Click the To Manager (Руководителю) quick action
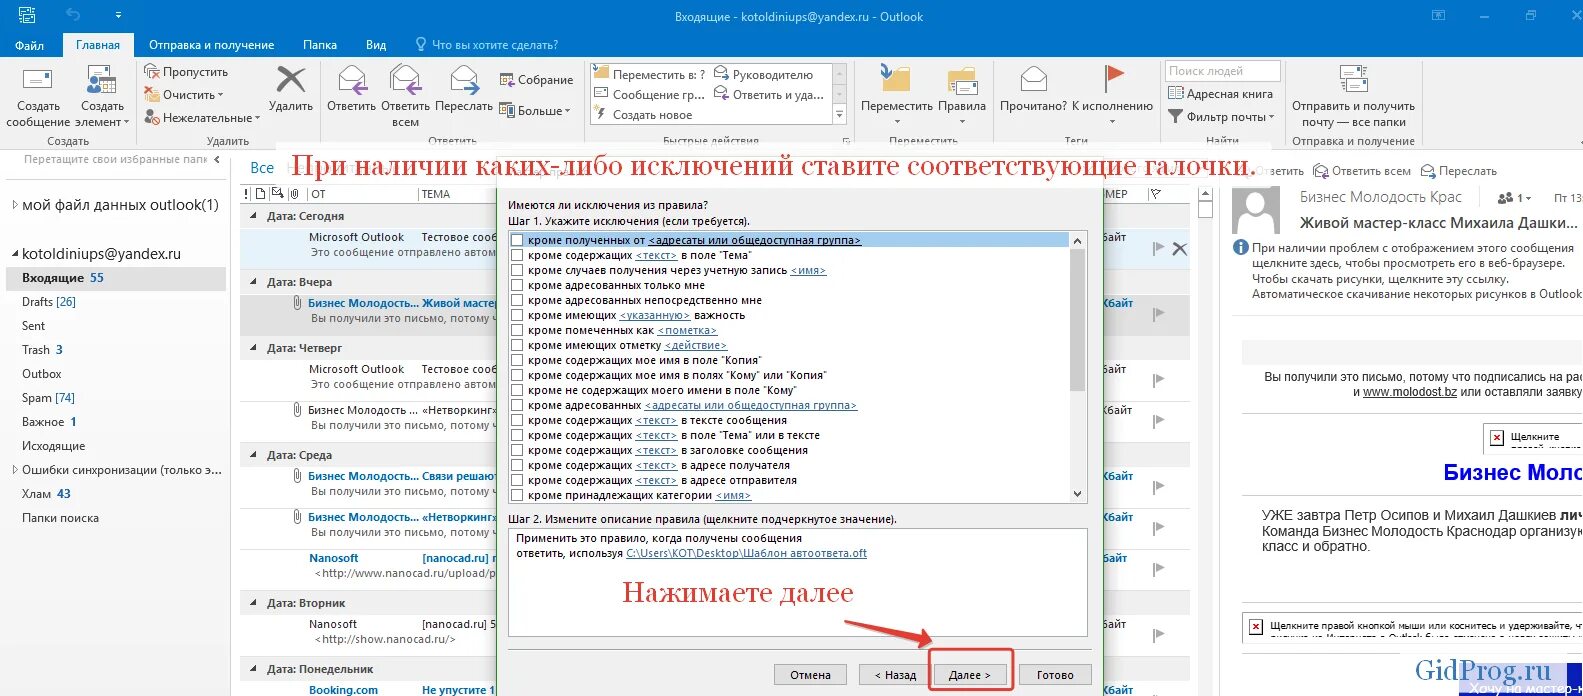The height and width of the screenshot is (696, 1583). click(x=764, y=75)
